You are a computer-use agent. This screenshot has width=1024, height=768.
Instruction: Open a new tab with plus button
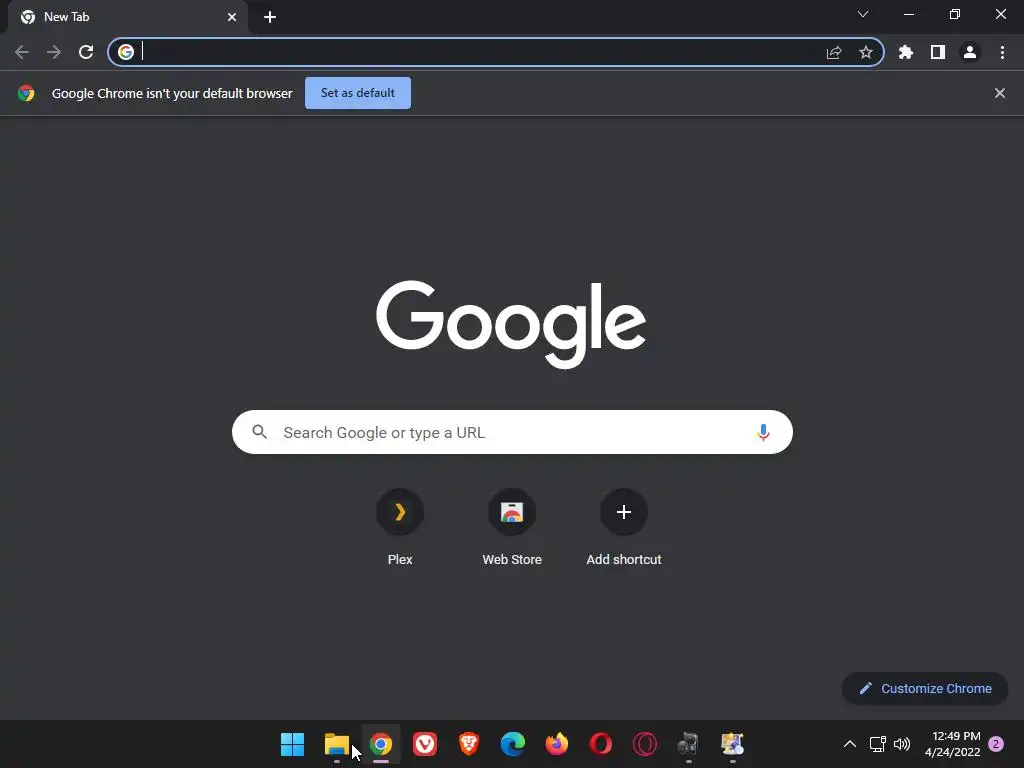click(270, 17)
